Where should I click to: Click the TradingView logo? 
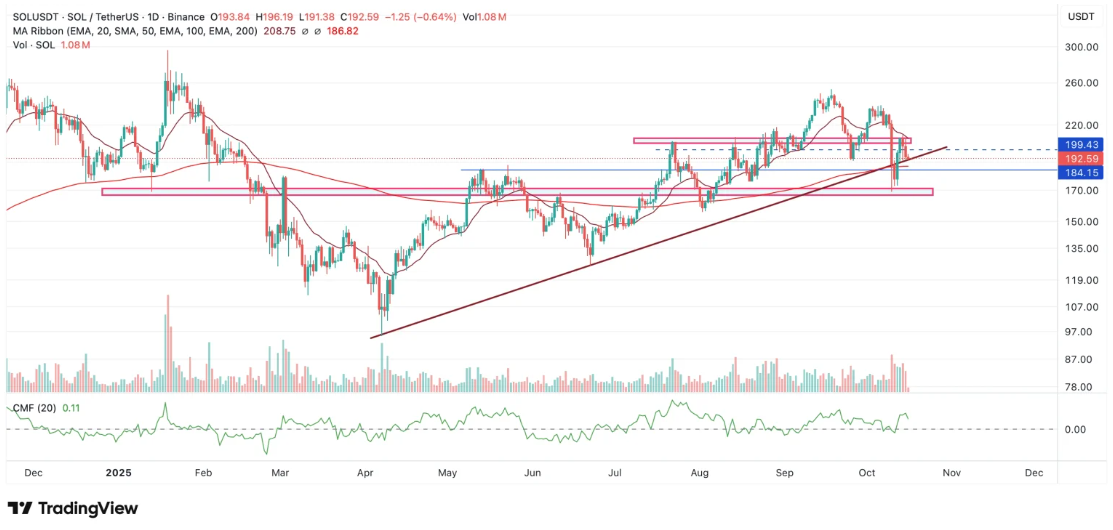(x=73, y=508)
